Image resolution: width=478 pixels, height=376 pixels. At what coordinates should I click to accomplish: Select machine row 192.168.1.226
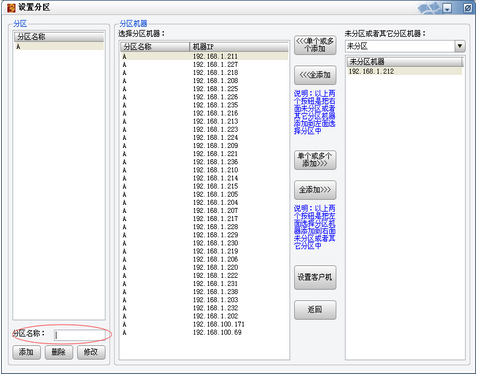[x=204, y=97]
